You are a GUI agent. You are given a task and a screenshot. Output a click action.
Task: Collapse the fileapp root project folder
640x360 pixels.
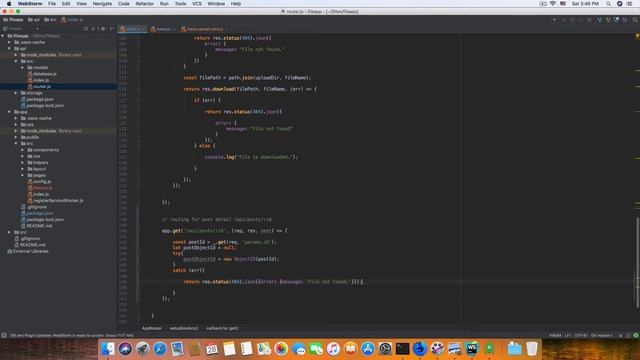click(3, 36)
